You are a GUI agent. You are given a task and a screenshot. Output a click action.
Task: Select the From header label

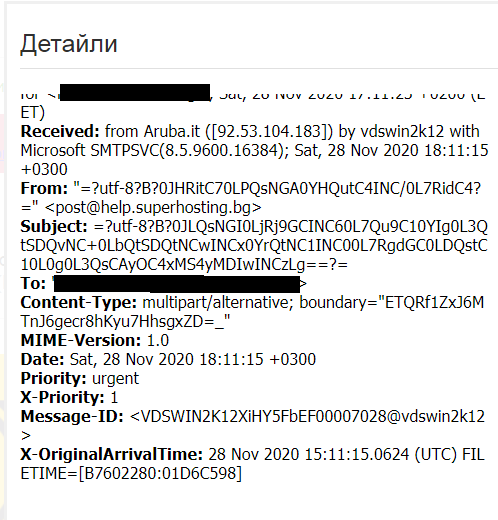tap(45, 189)
